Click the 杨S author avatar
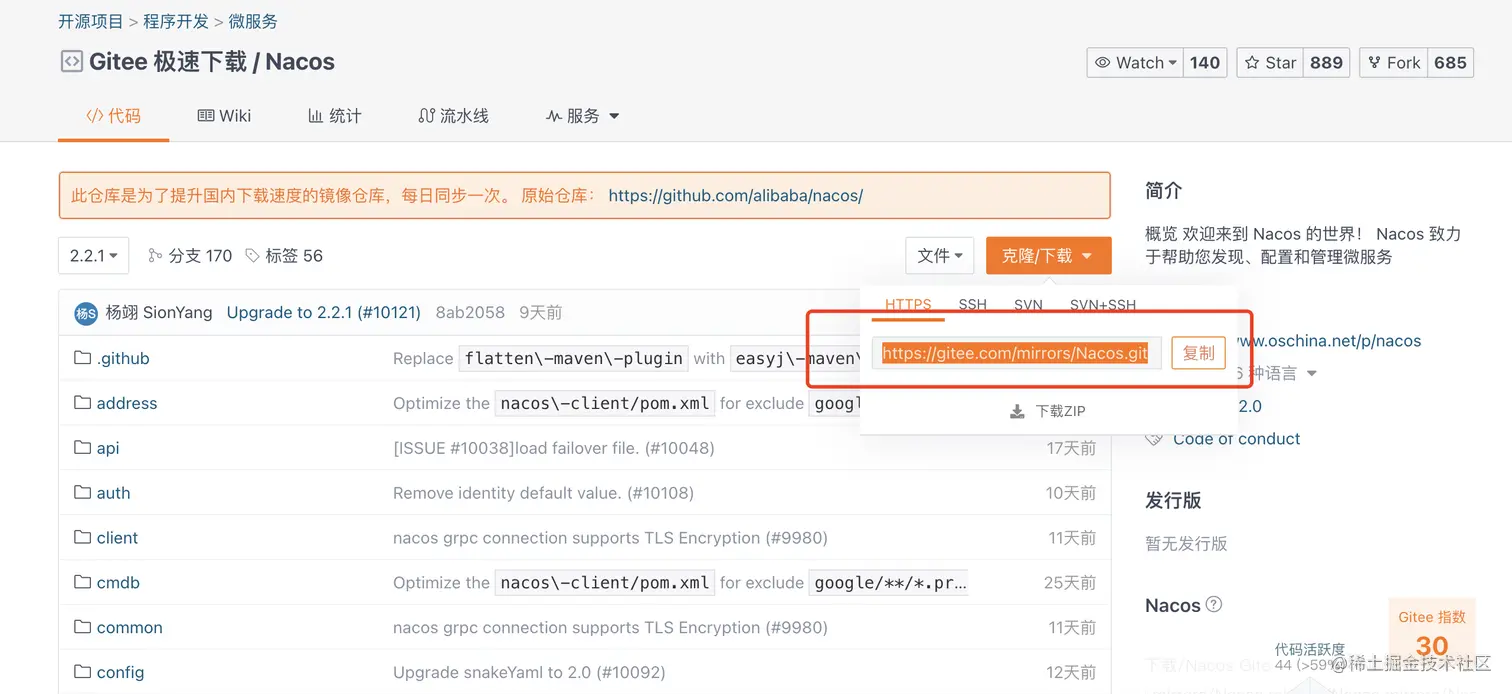The width and height of the screenshot is (1512, 694). pyautogui.click(x=86, y=313)
